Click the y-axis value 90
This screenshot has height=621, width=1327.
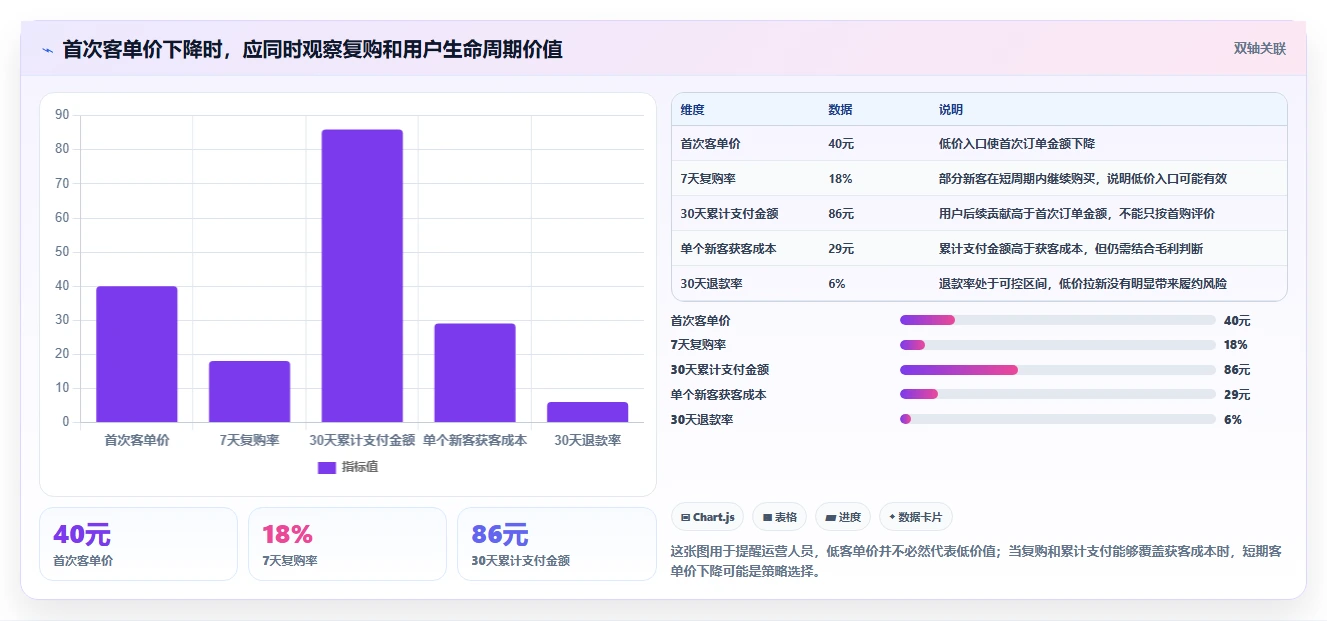tap(62, 115)
